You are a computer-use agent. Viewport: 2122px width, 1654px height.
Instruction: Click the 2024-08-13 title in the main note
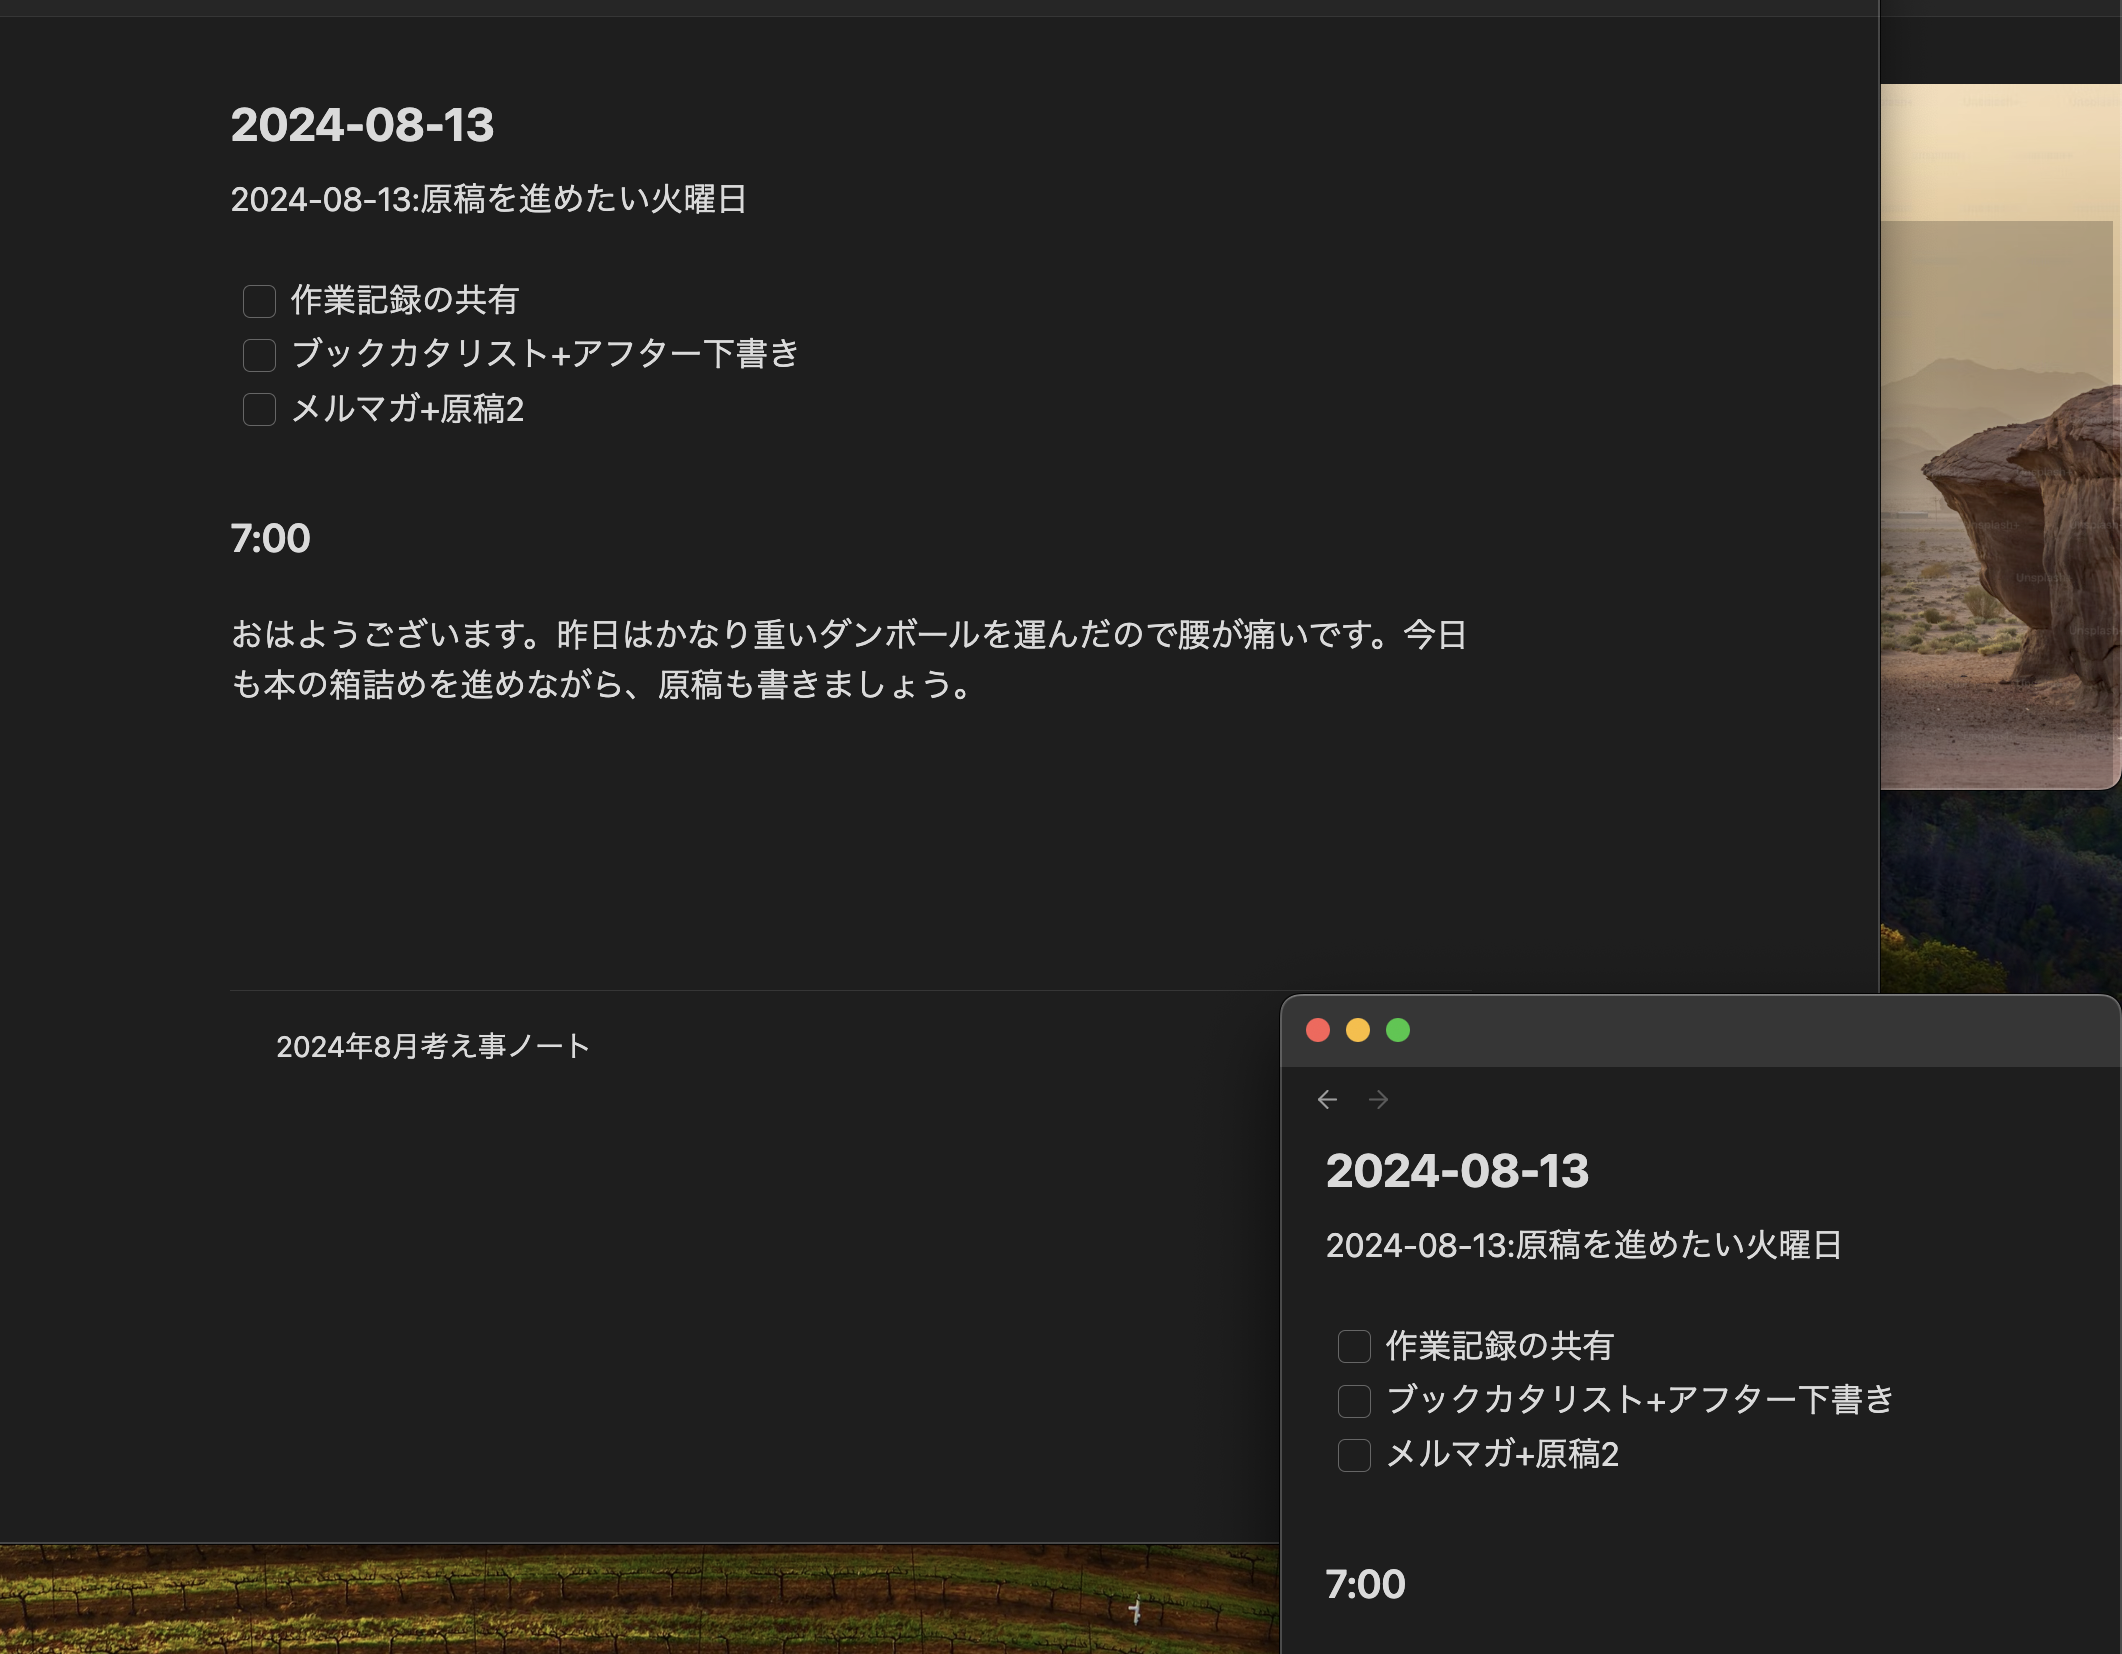(362, 125)
